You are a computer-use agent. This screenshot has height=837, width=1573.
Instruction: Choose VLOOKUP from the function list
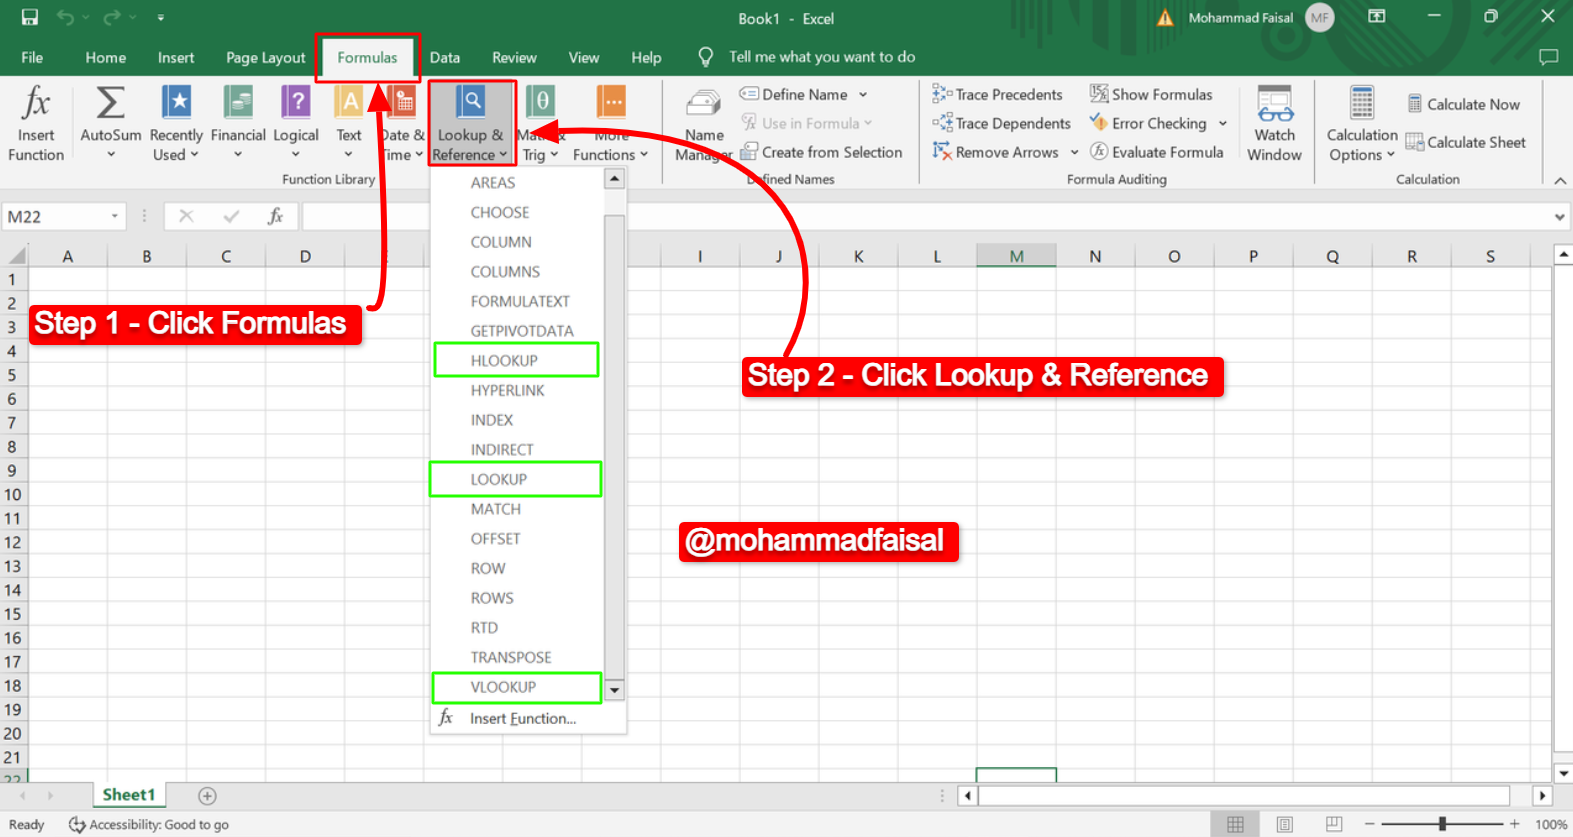tap(516, 687)
